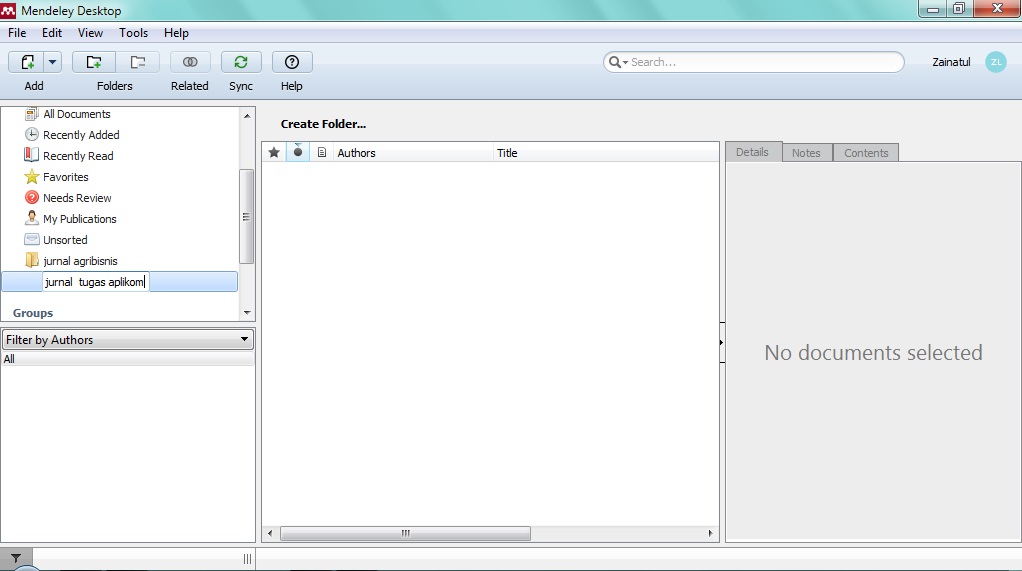Screen dimensions: 1022x571
Task: Click the Create Folder... heading
Action: coord(323,124)
